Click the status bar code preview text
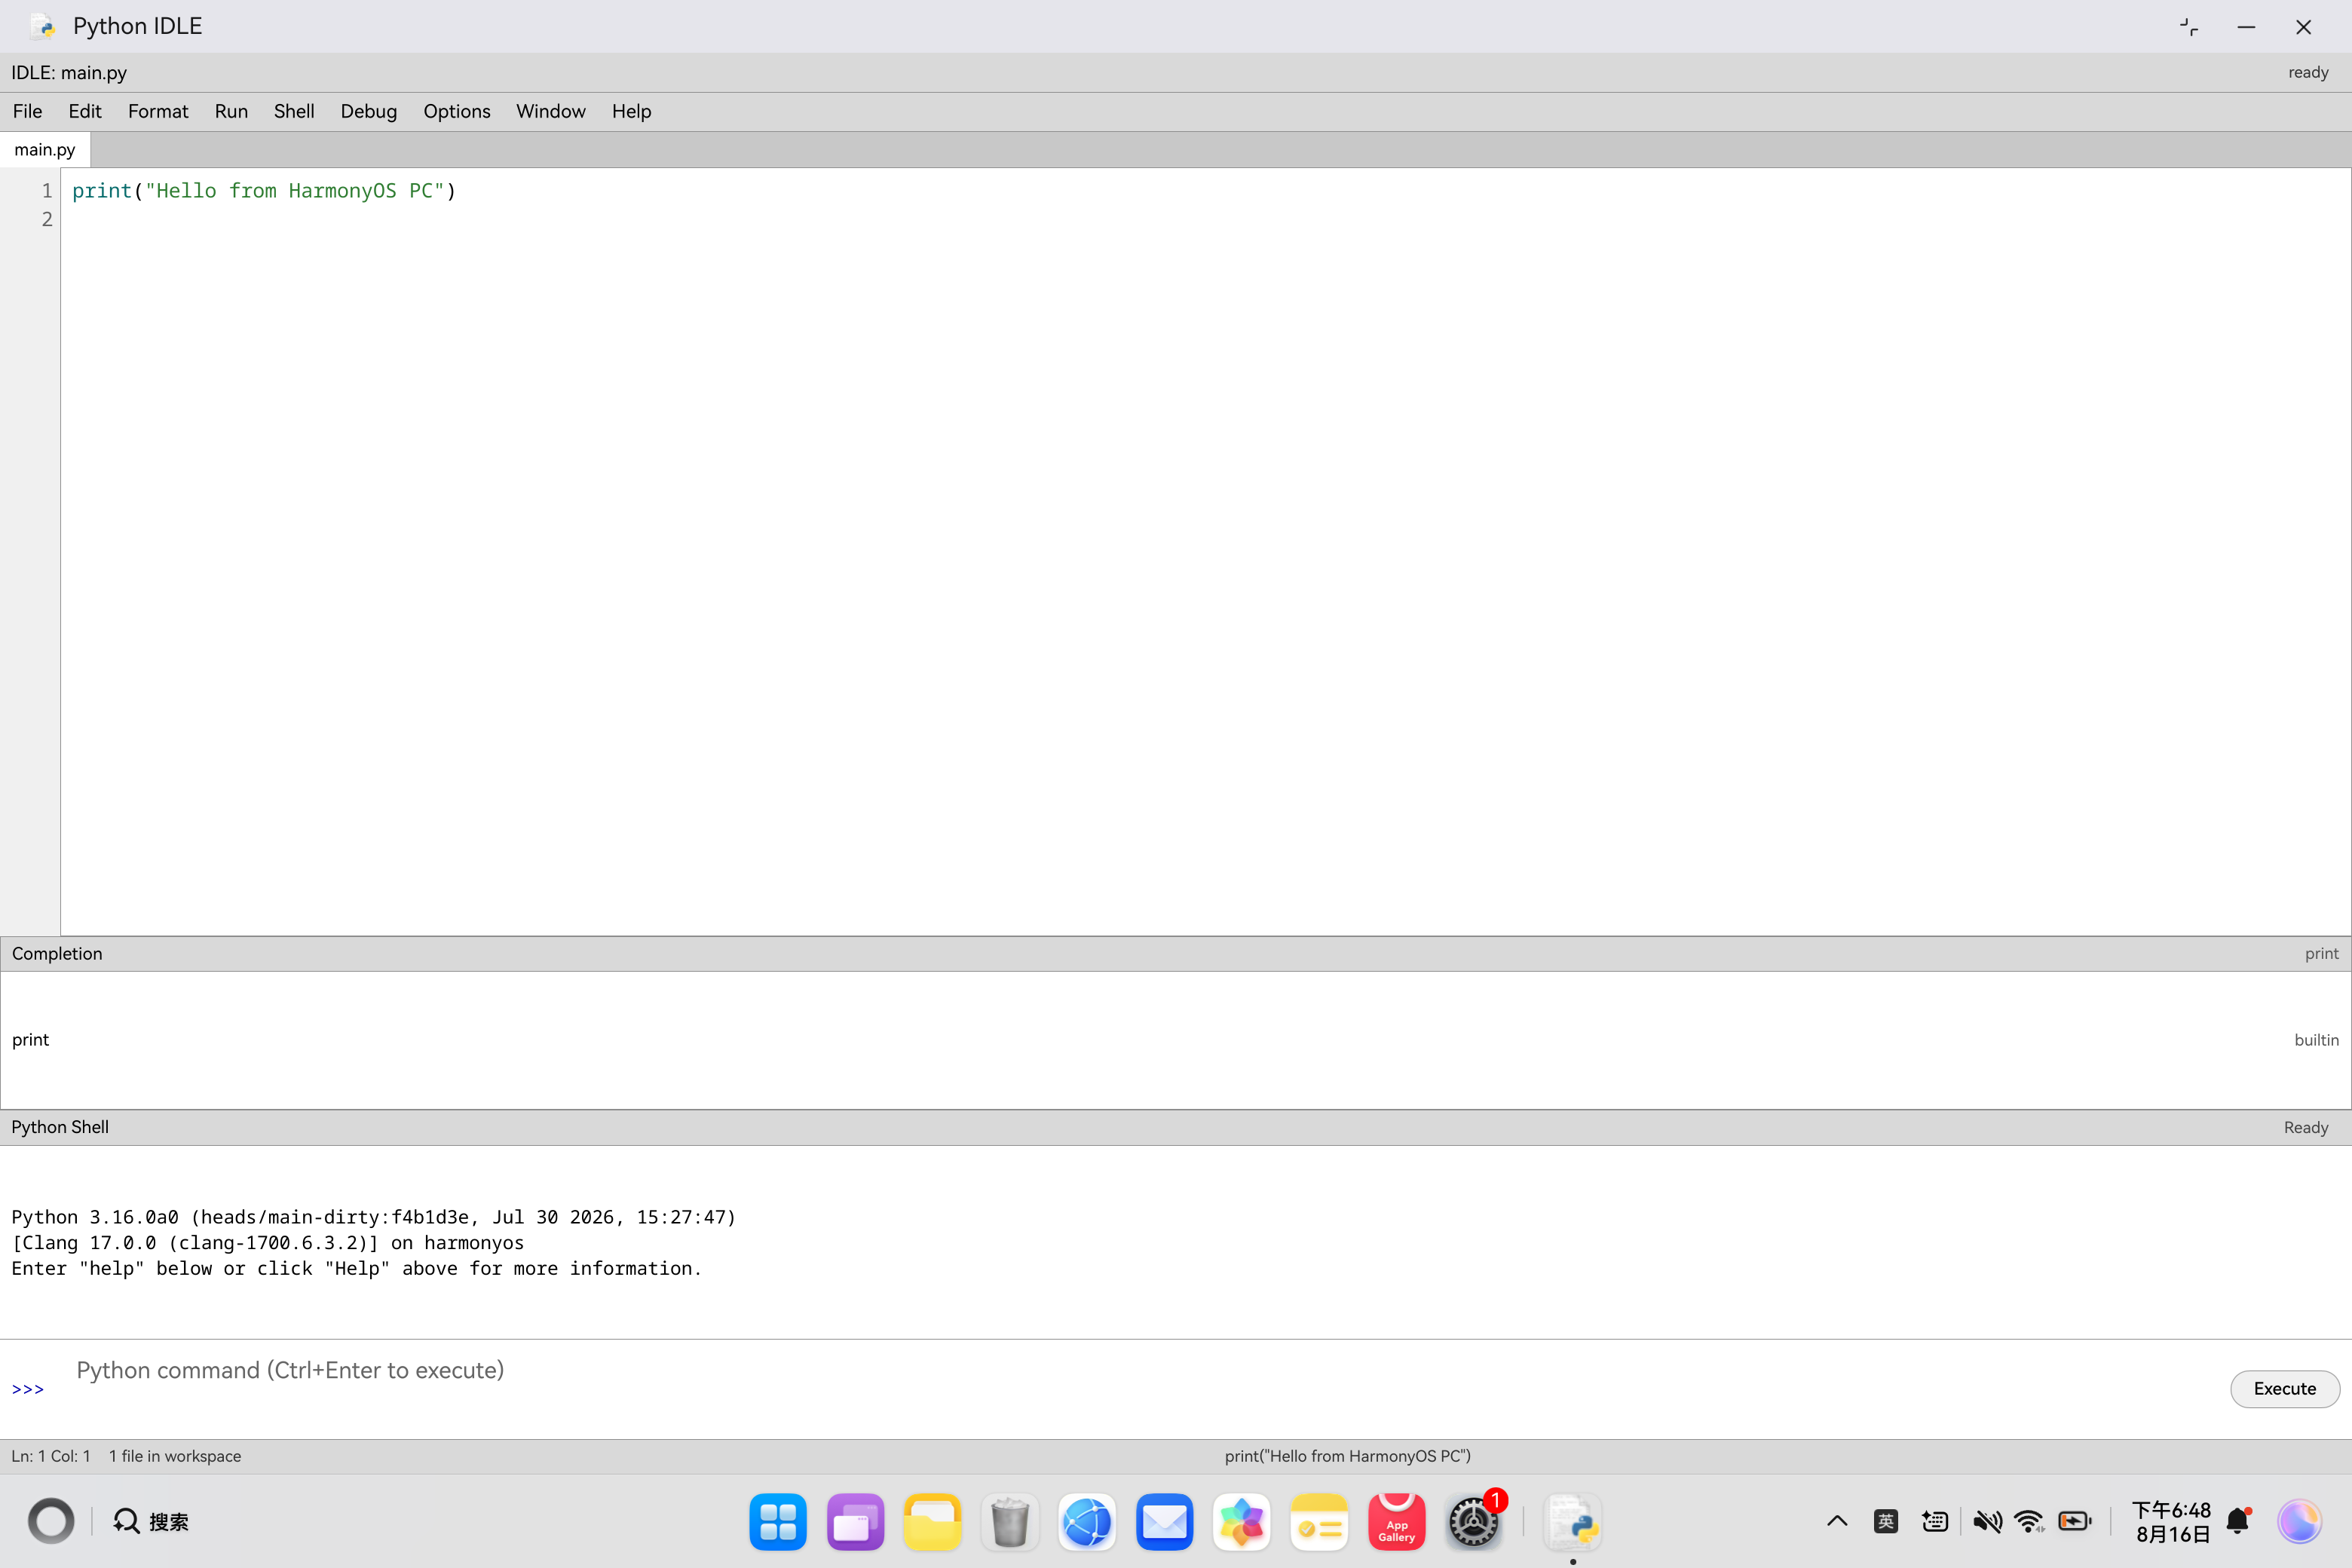2352x1568 pixels. tap(1348, 1456)
